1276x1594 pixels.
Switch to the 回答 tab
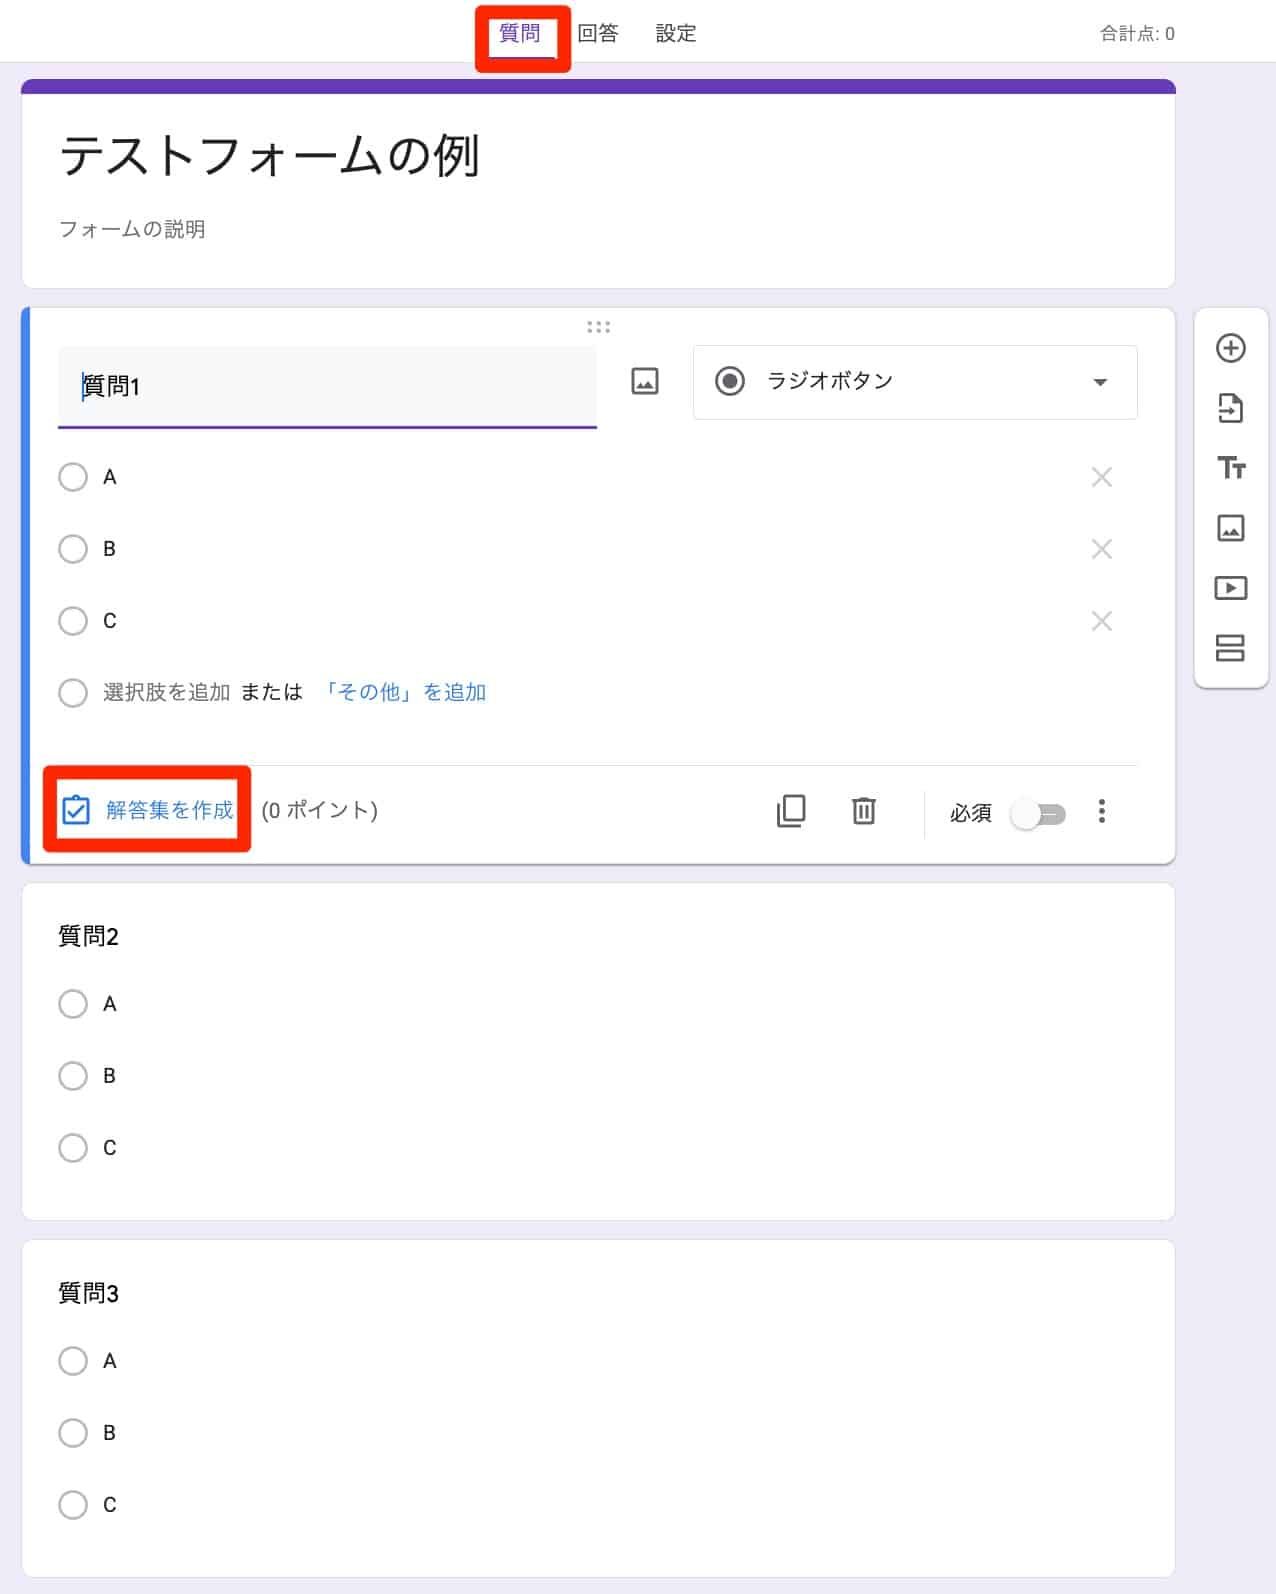[598, 33]
